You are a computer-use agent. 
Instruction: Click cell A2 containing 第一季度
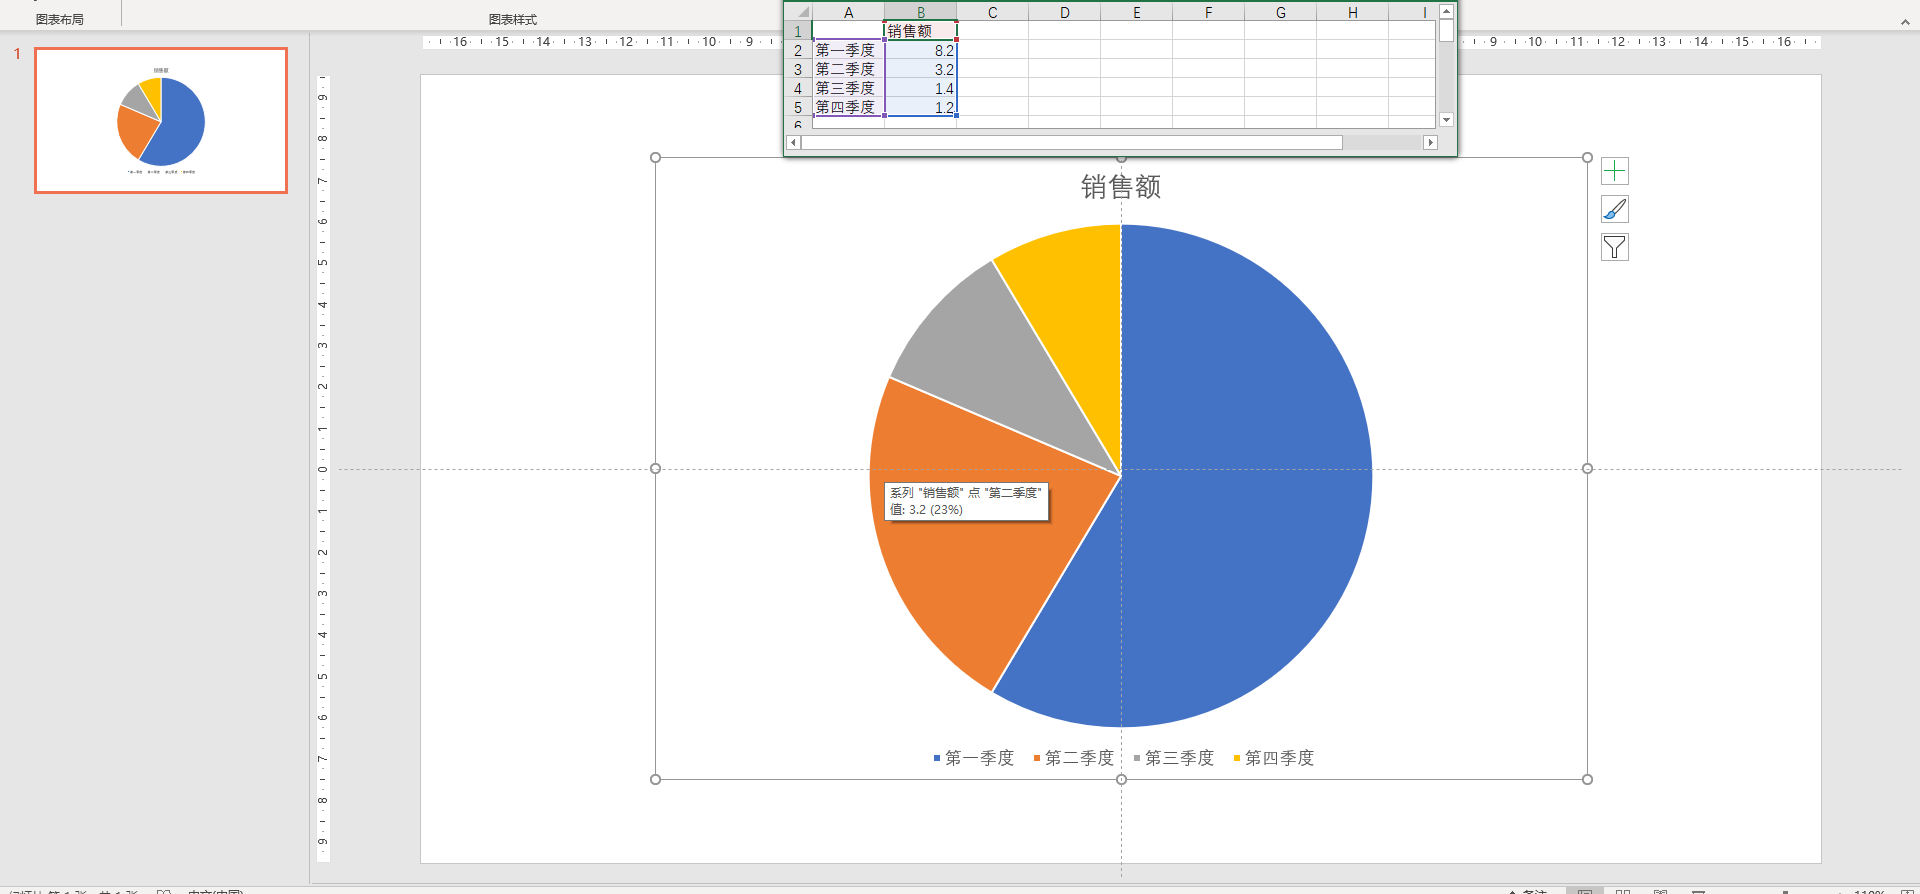(848, 50)
